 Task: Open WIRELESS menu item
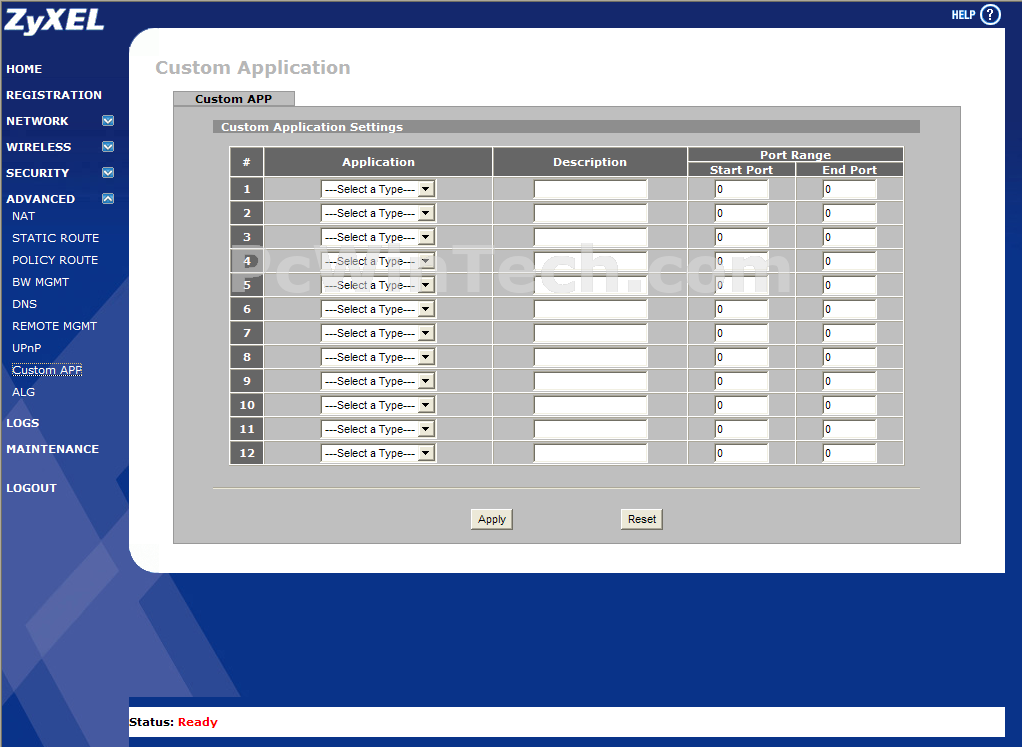click(x=38, y=147)
